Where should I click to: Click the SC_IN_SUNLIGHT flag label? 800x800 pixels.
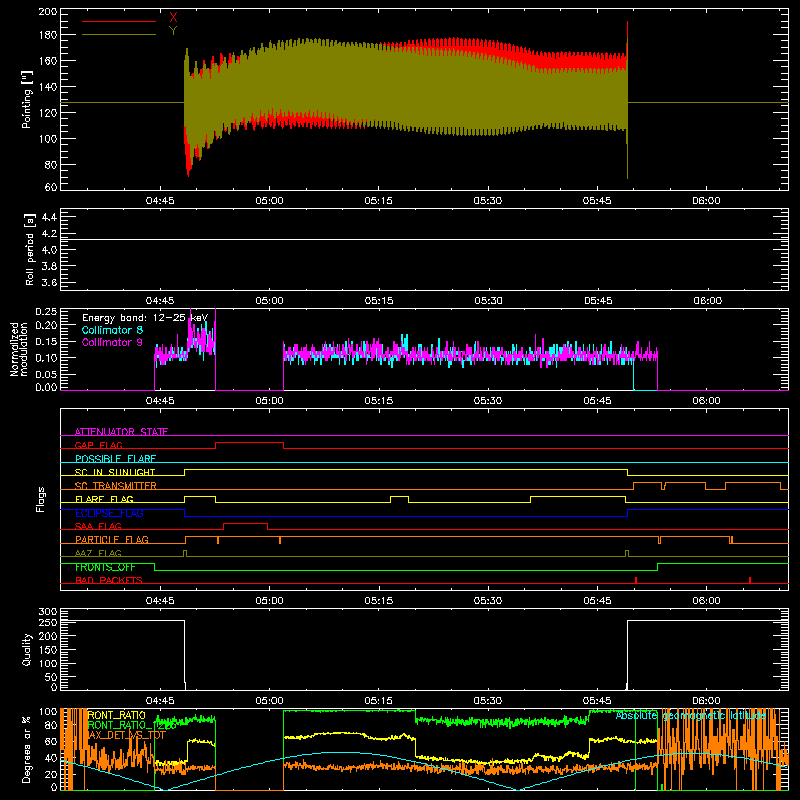115,472
